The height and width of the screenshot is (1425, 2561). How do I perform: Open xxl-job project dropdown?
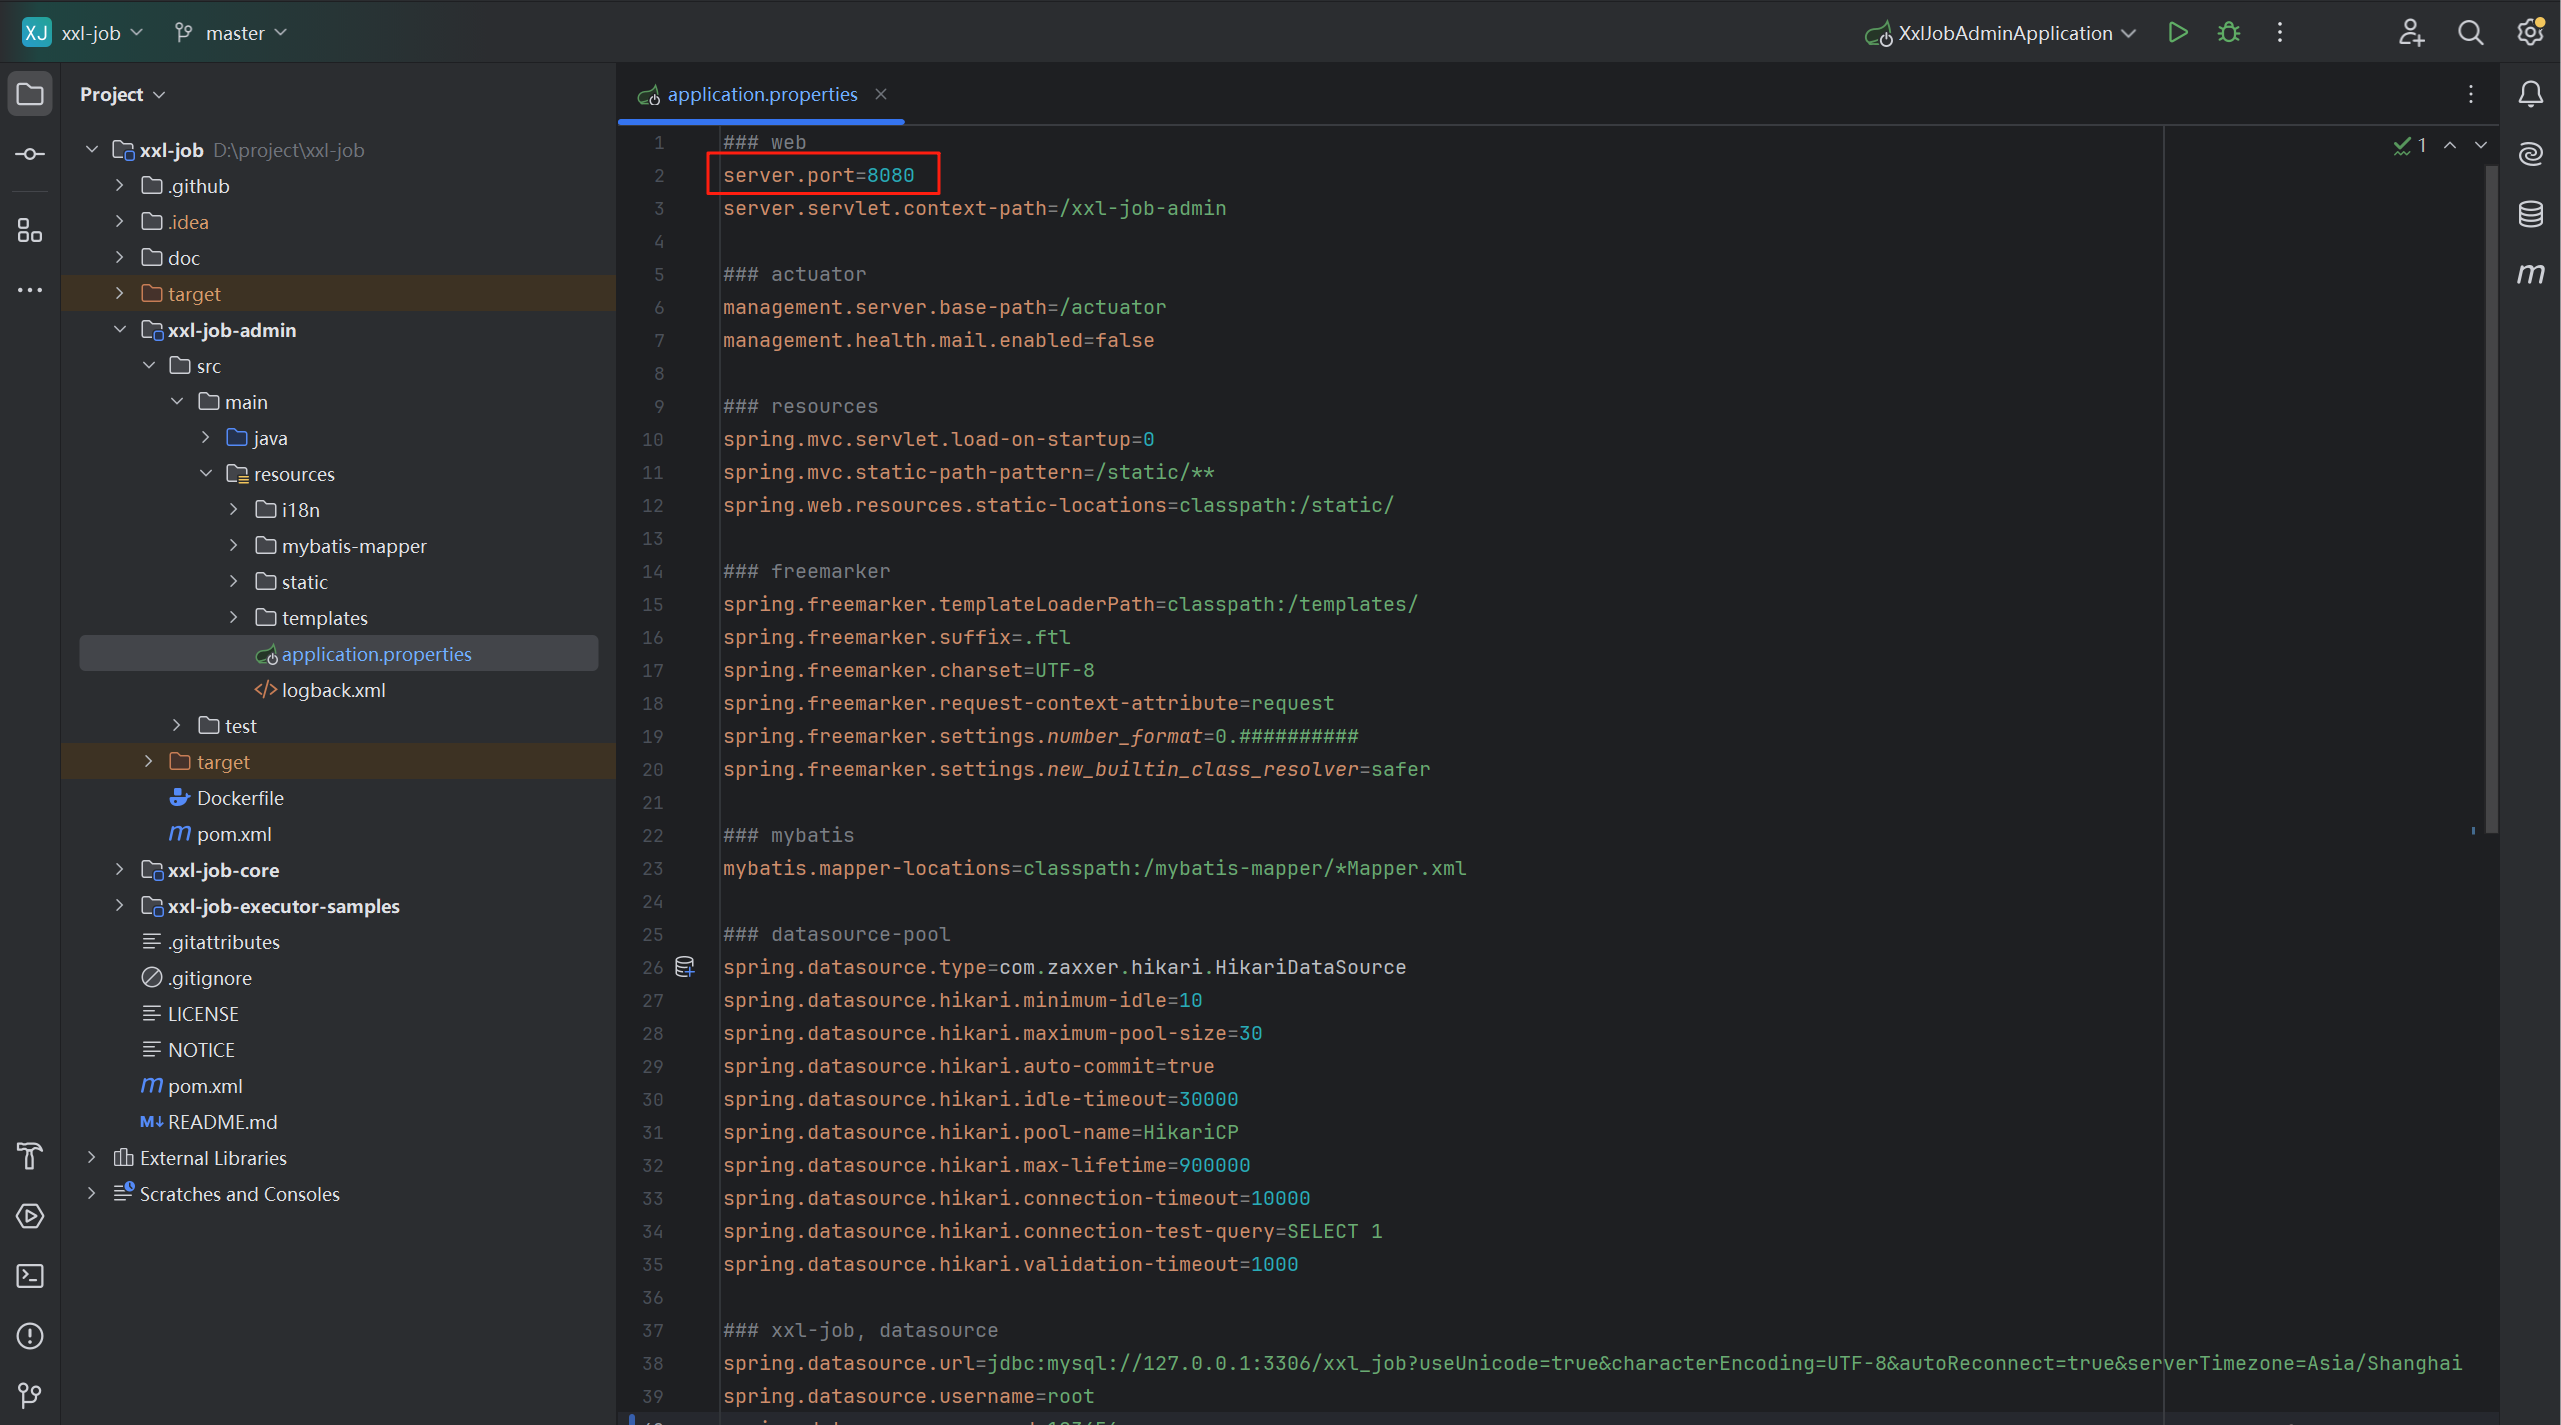point(84,33)
